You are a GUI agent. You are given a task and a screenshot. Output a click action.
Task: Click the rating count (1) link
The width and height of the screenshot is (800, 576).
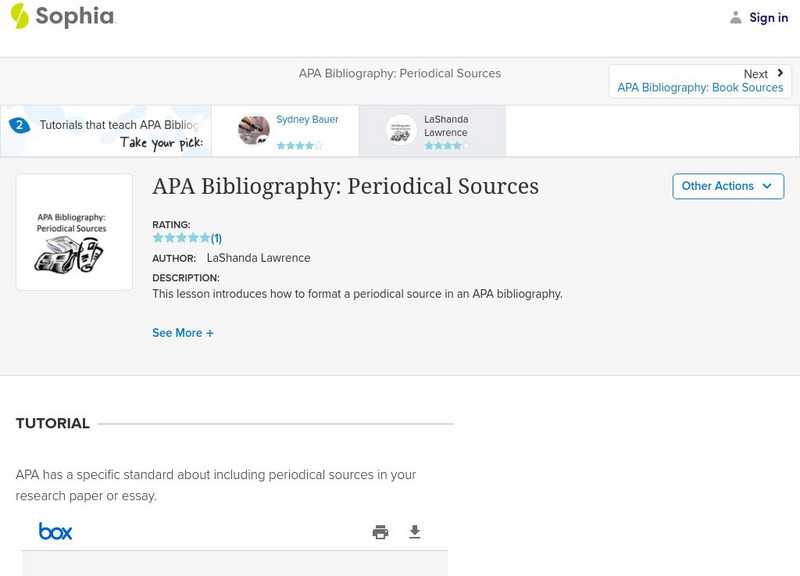216,238
